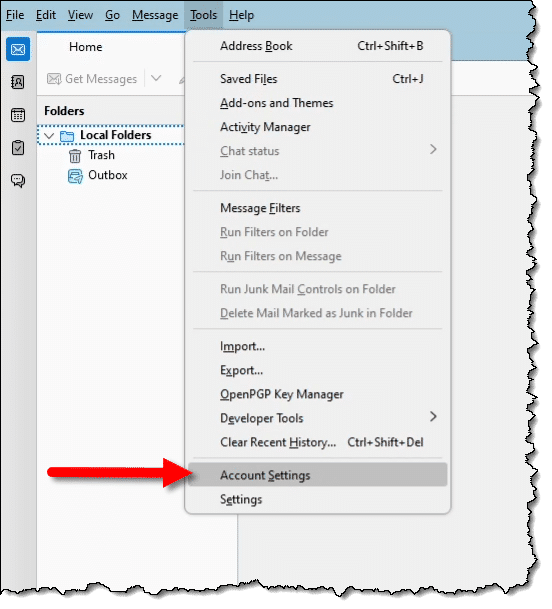This screenshot has height=609, width=552.
Task: Switch to the Calendar sidebar icon
Action: (x=18, y=115)
